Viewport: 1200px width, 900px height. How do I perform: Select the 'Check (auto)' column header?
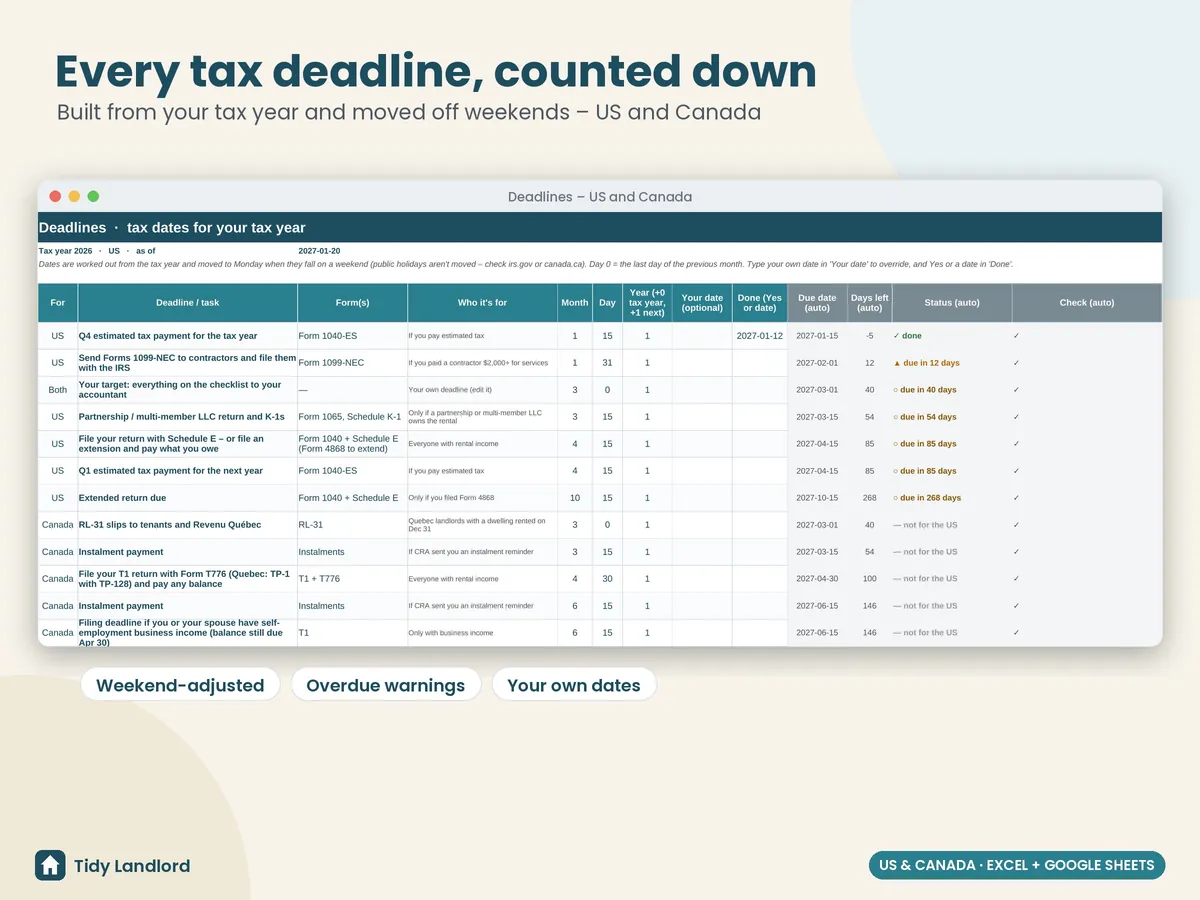1087,303
